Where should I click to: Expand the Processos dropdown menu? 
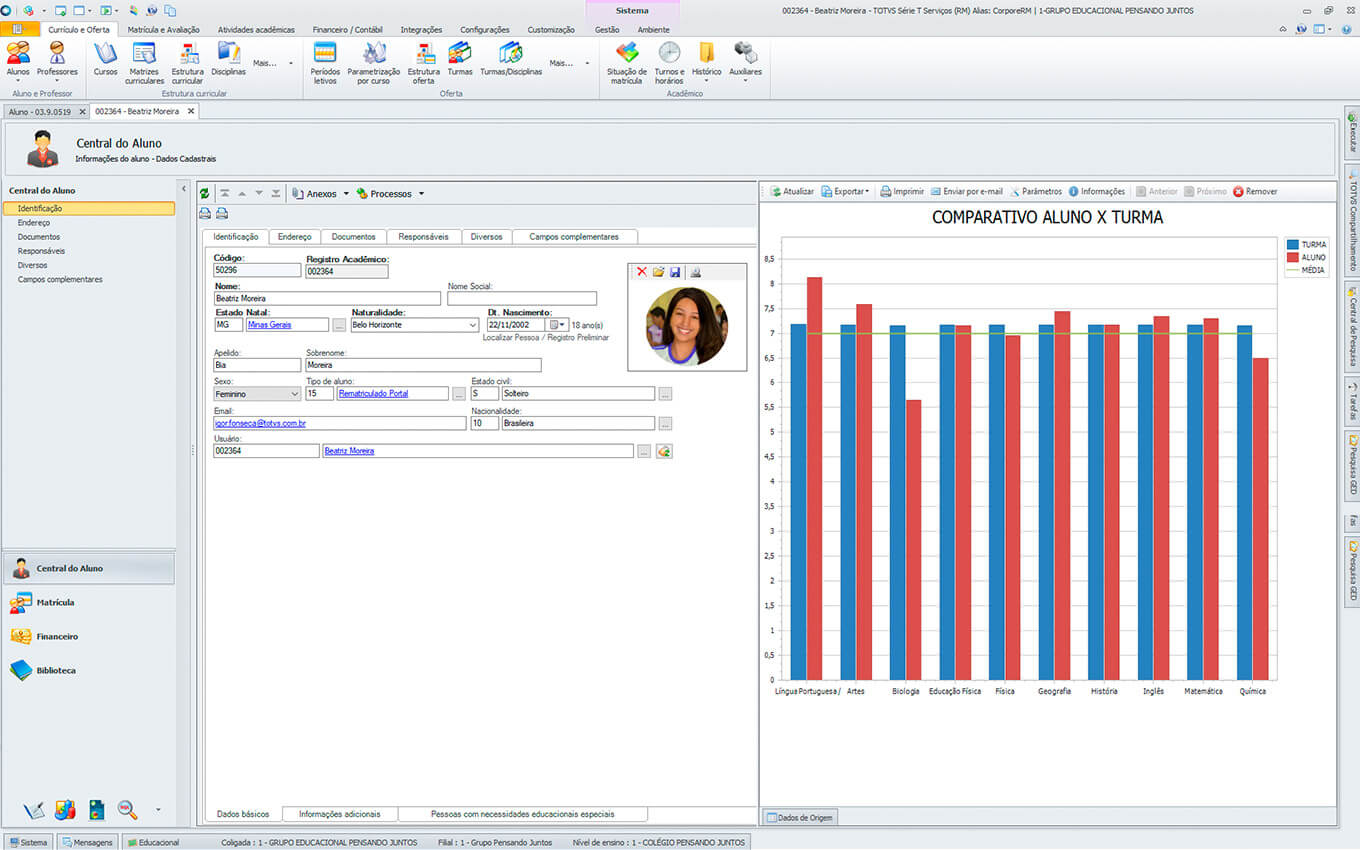tap(421, 194)
